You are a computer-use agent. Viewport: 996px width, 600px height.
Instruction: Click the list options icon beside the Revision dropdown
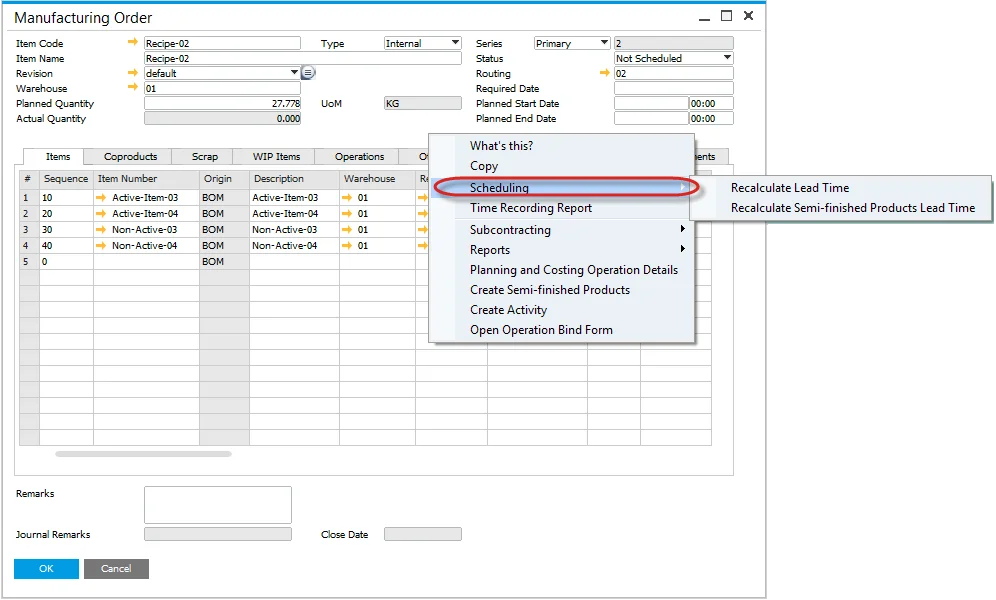pos(307,73)
